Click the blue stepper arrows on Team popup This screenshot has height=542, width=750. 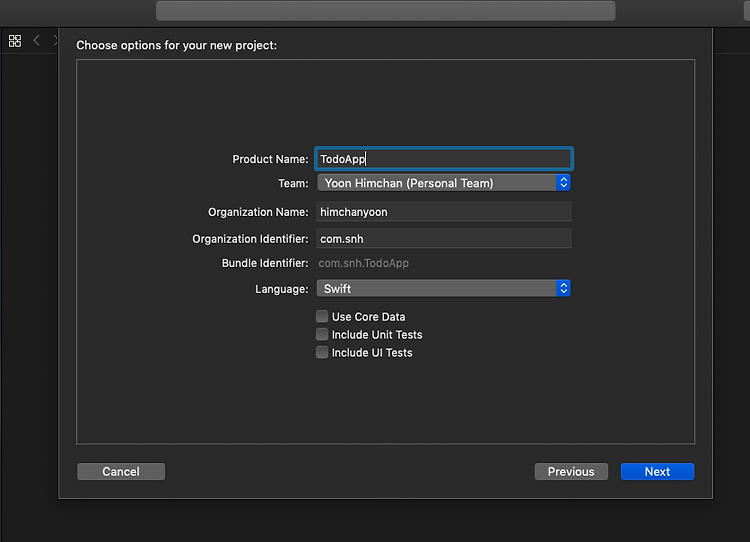[563, 183]
